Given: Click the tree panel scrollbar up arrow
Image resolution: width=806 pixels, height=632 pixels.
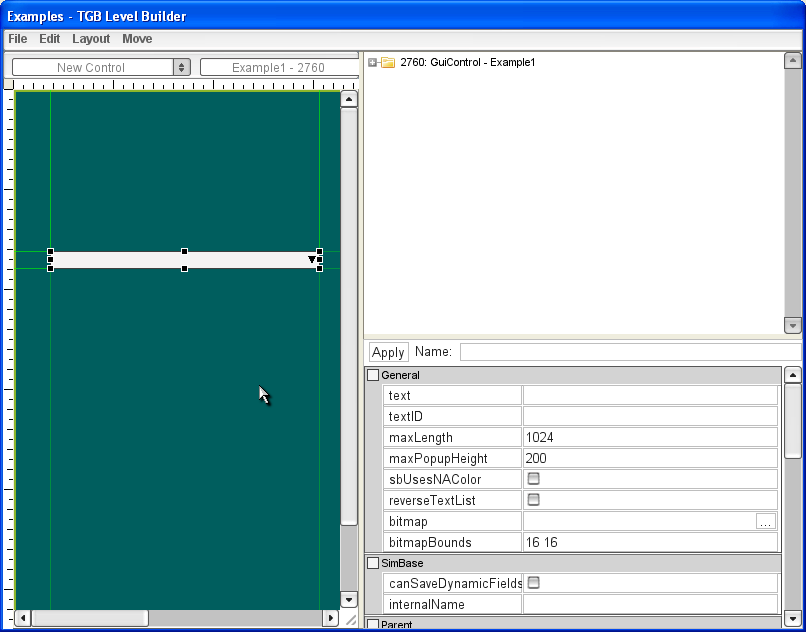Looking at the screenshot, I should (793, 61).
